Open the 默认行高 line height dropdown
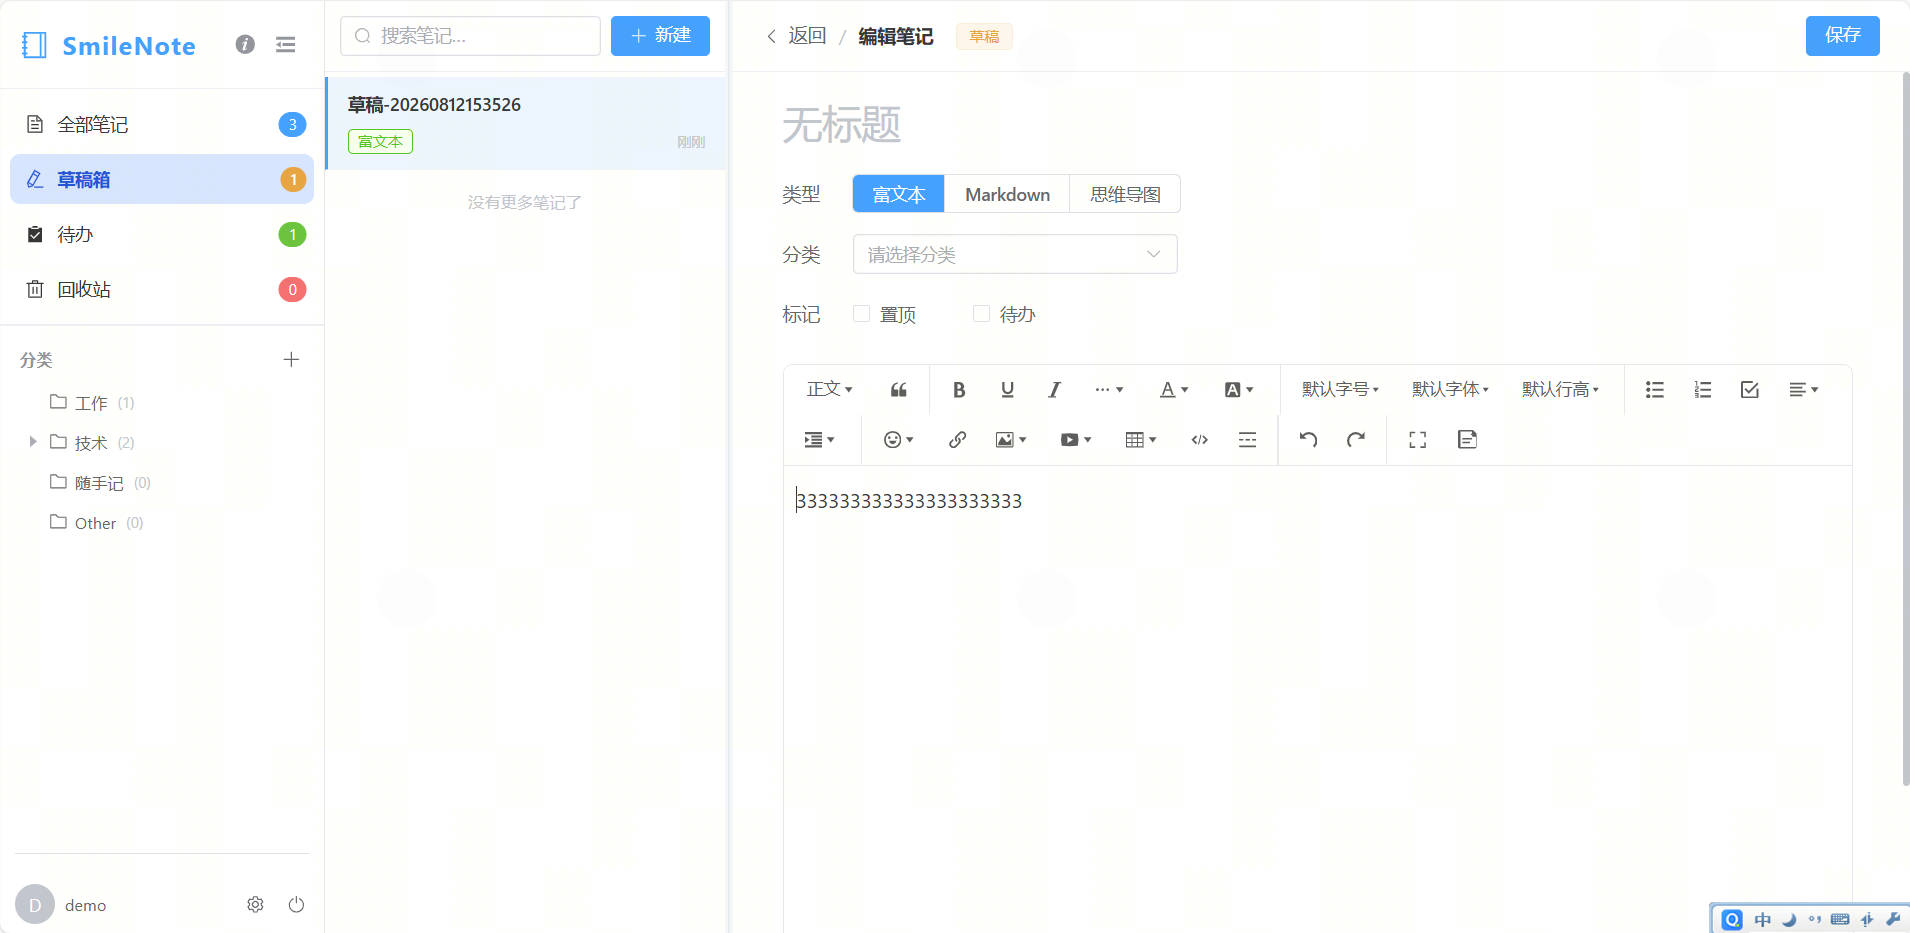 click(1560, 390)
